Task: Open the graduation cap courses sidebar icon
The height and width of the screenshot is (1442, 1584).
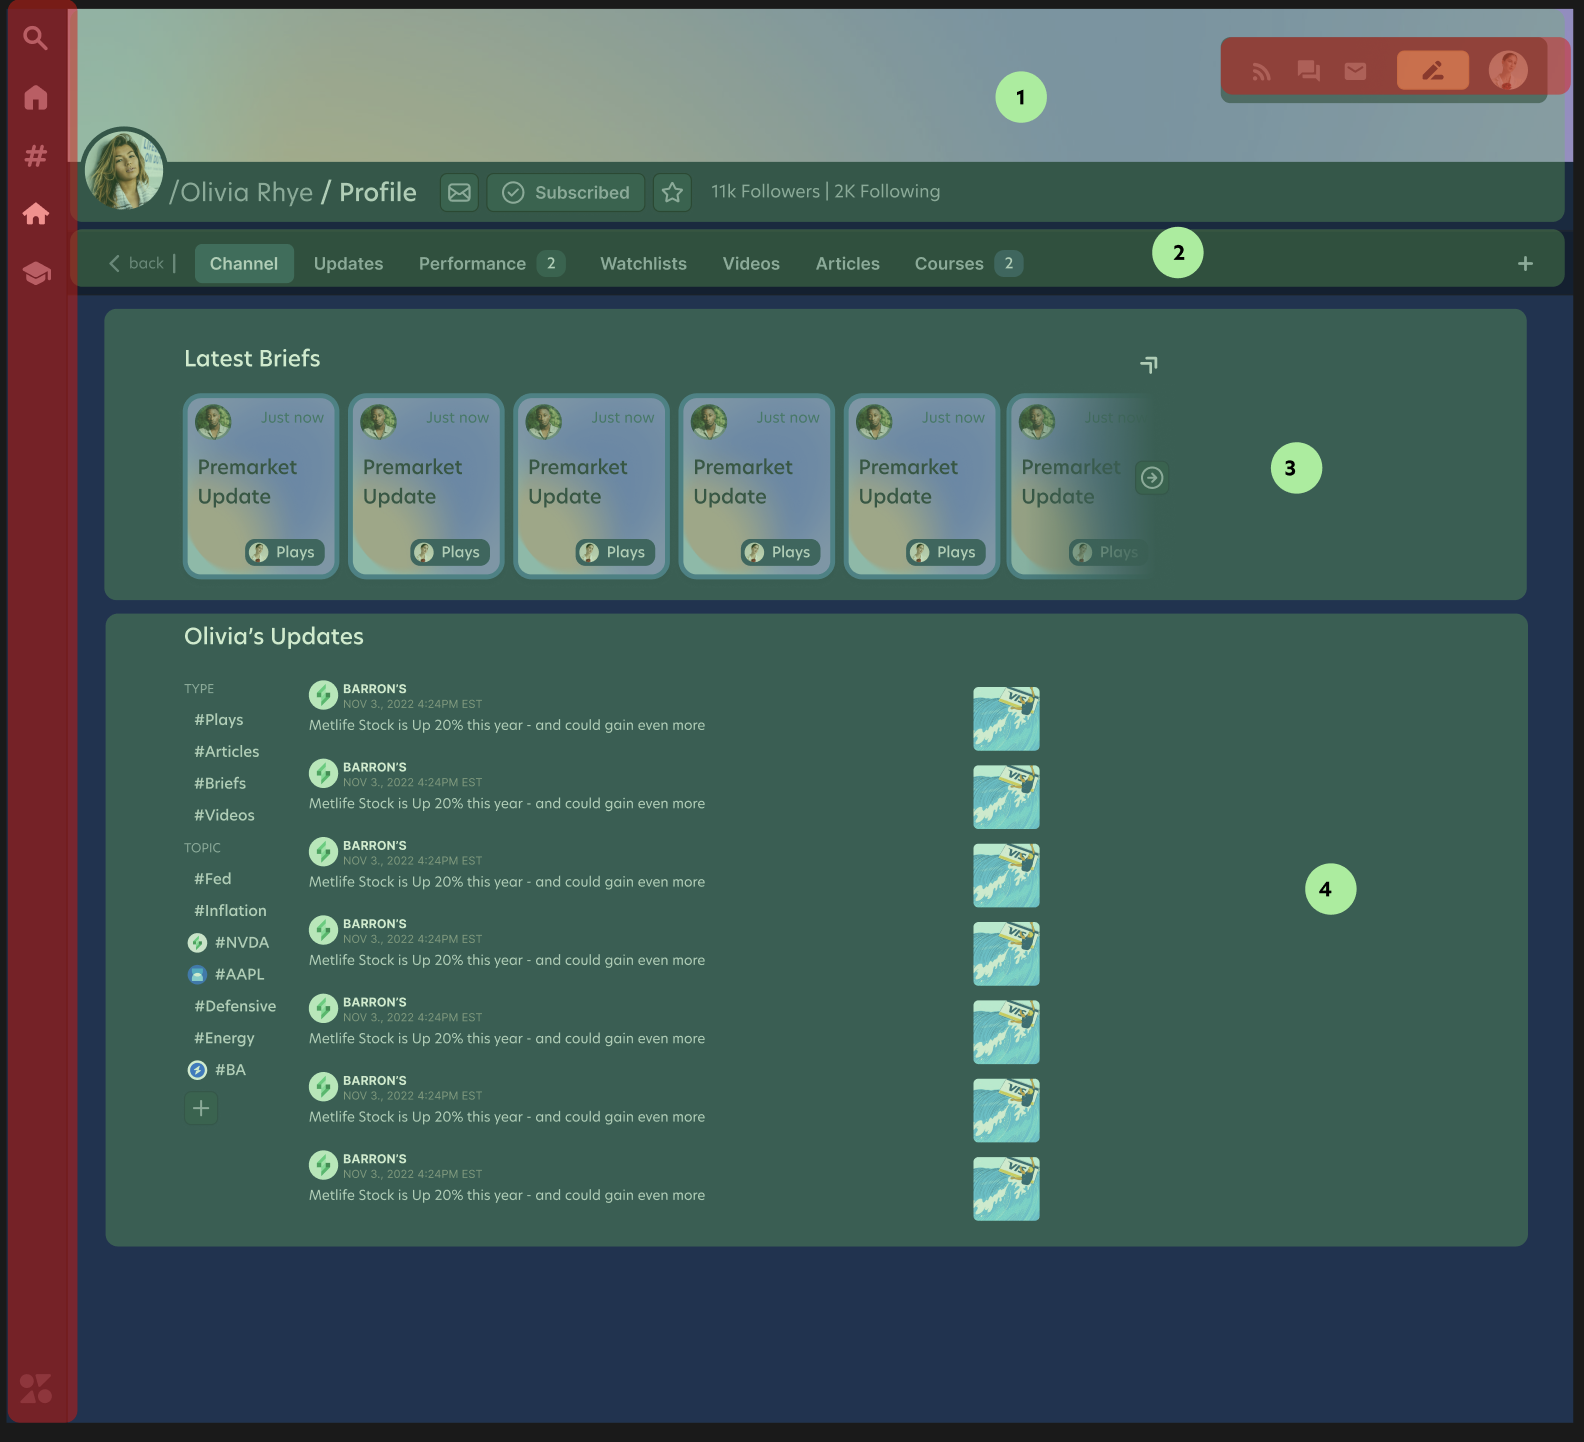Action: (36, 273)
